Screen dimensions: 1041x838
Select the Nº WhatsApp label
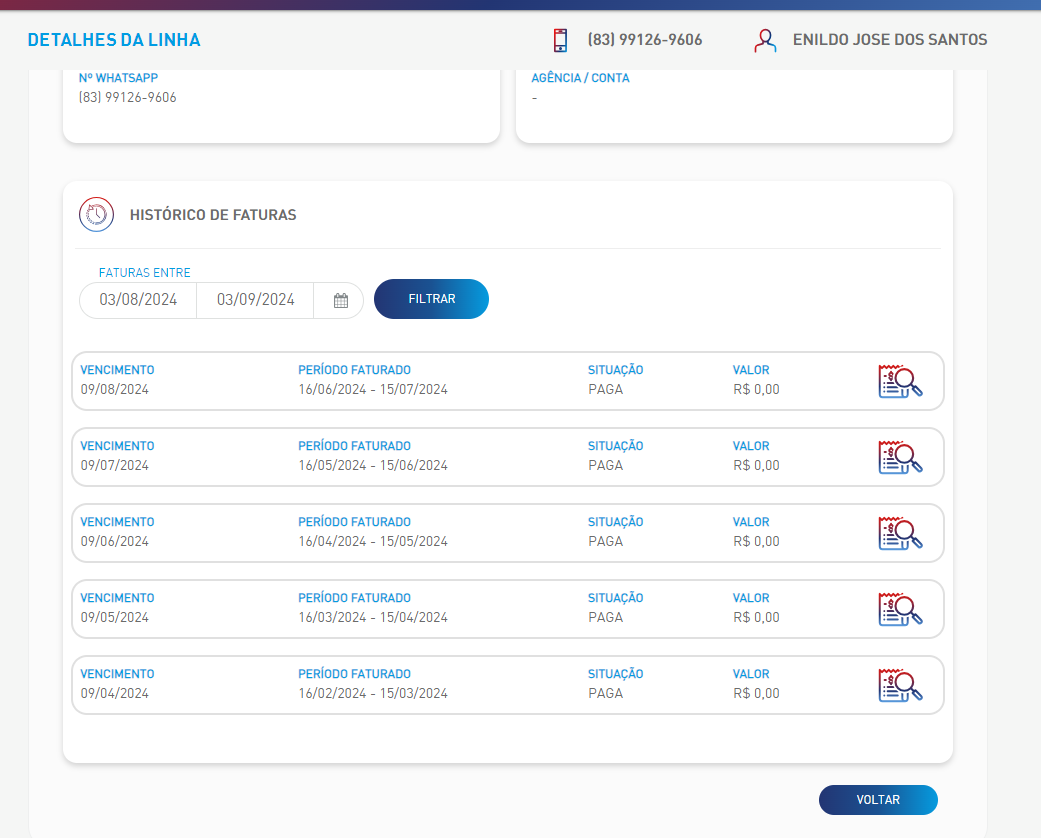118,78
